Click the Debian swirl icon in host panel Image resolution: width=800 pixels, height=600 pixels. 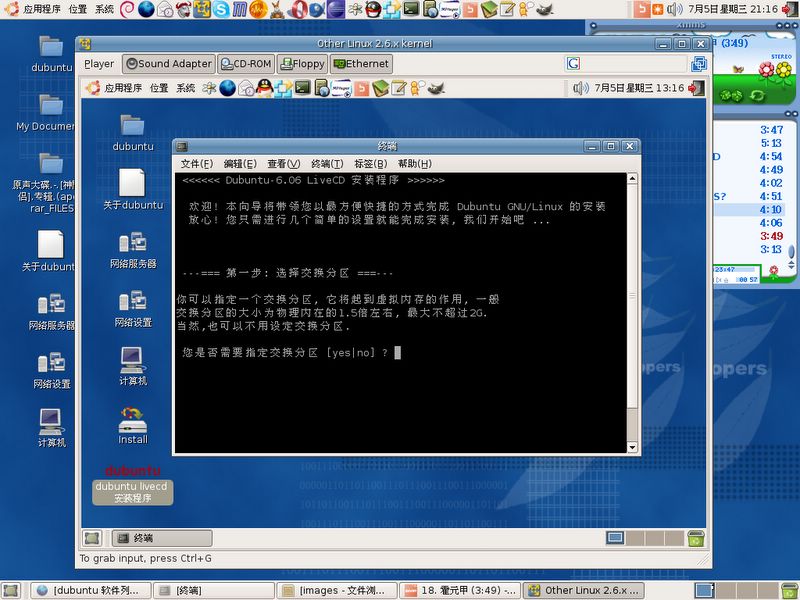(128, 9)
